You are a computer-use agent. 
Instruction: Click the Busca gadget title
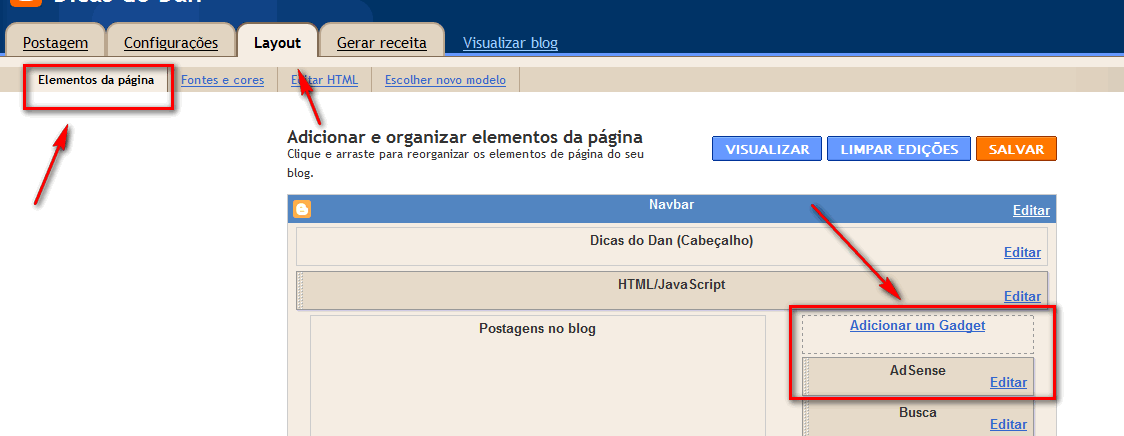(x=918, y=412)
